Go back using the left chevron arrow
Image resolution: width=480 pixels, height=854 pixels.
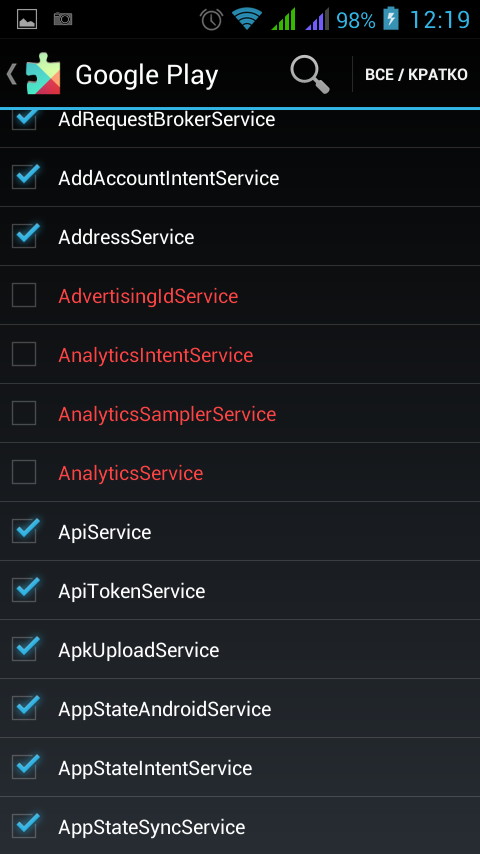[x=11, y=74]
